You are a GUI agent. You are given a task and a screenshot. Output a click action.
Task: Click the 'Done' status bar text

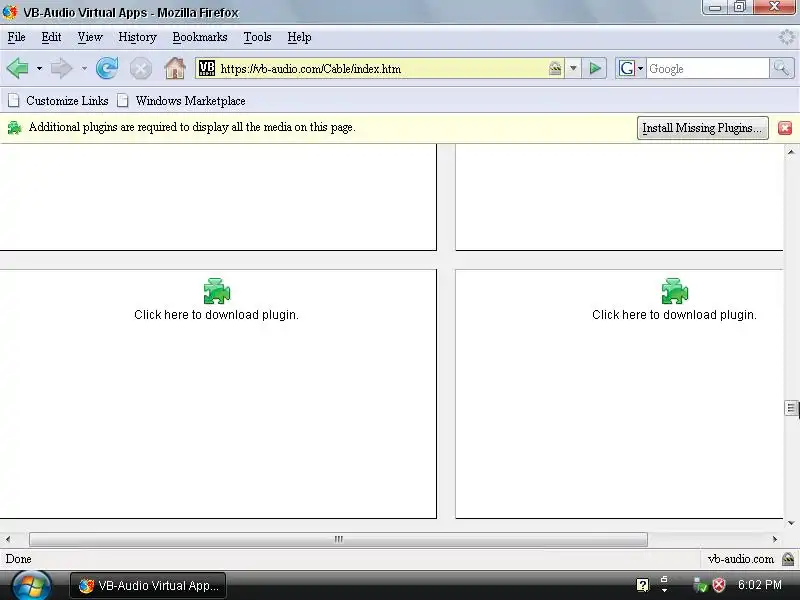click(18, 559)
